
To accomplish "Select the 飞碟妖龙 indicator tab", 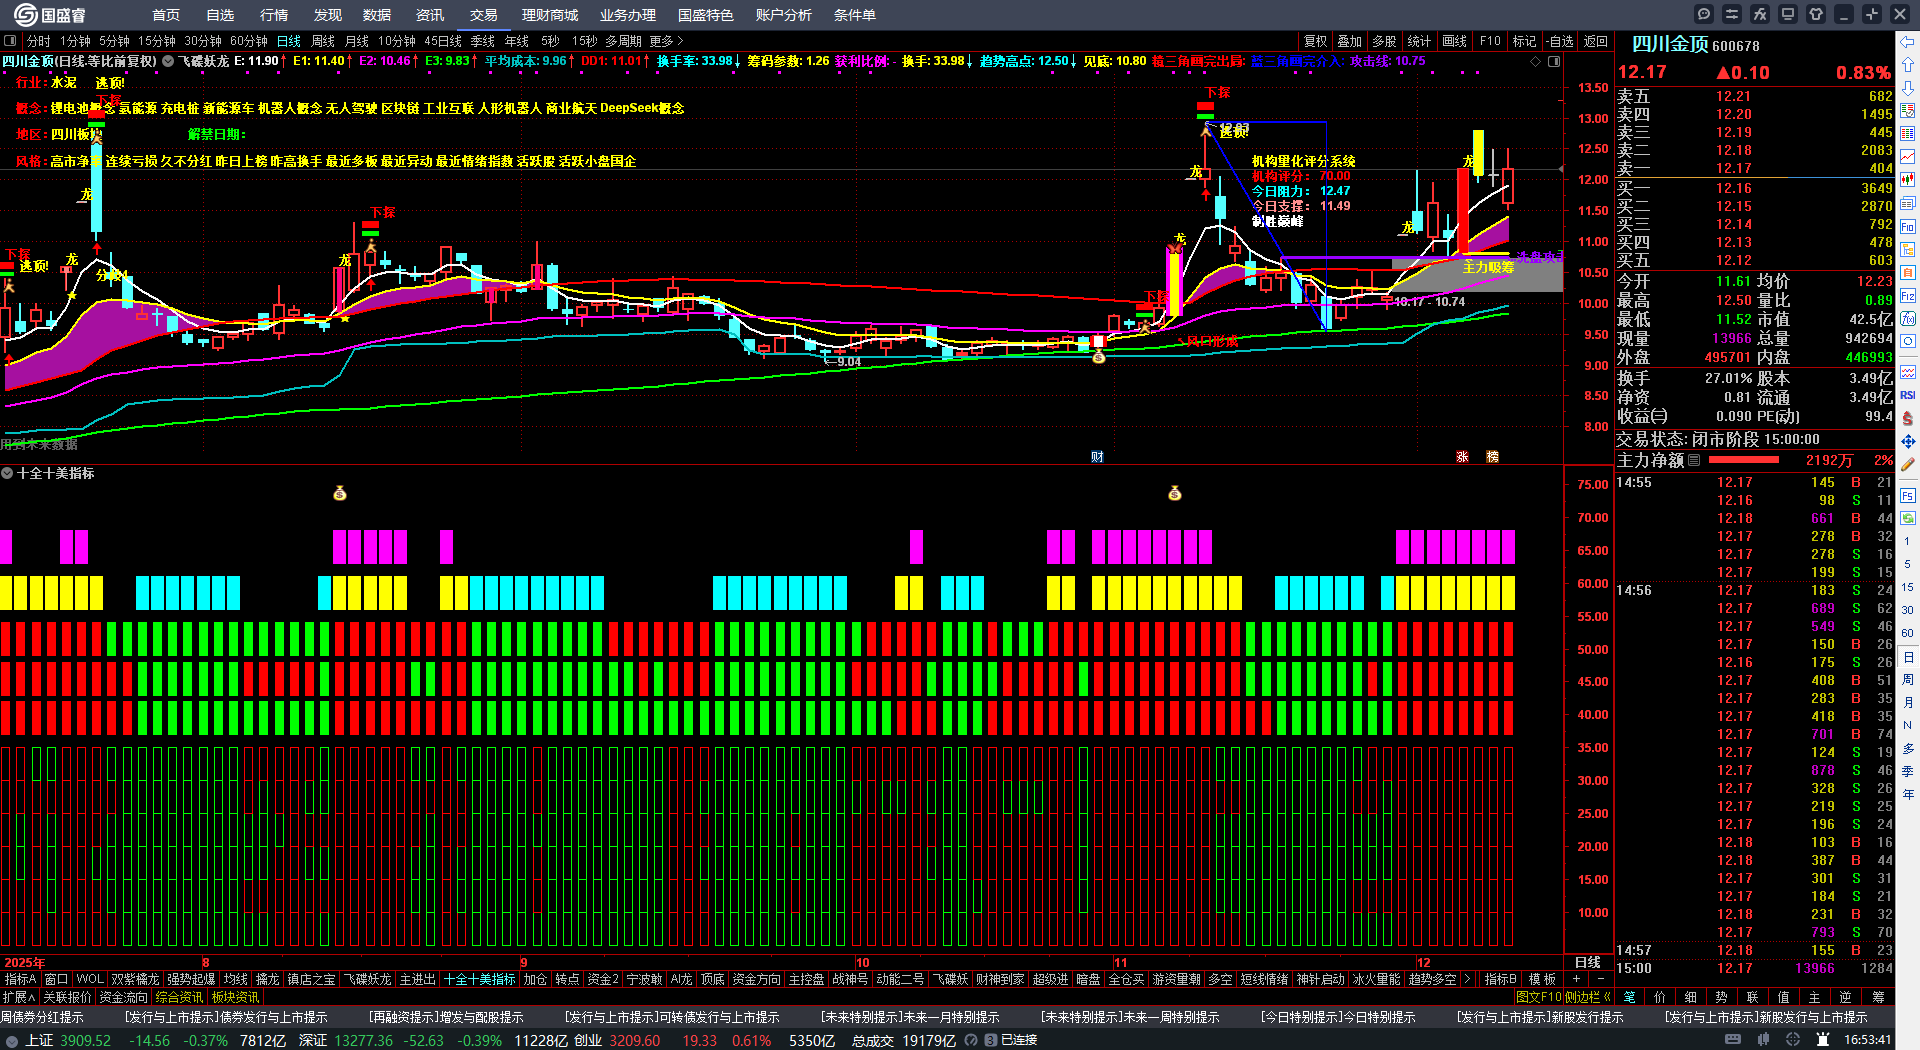I will (368, 979).
